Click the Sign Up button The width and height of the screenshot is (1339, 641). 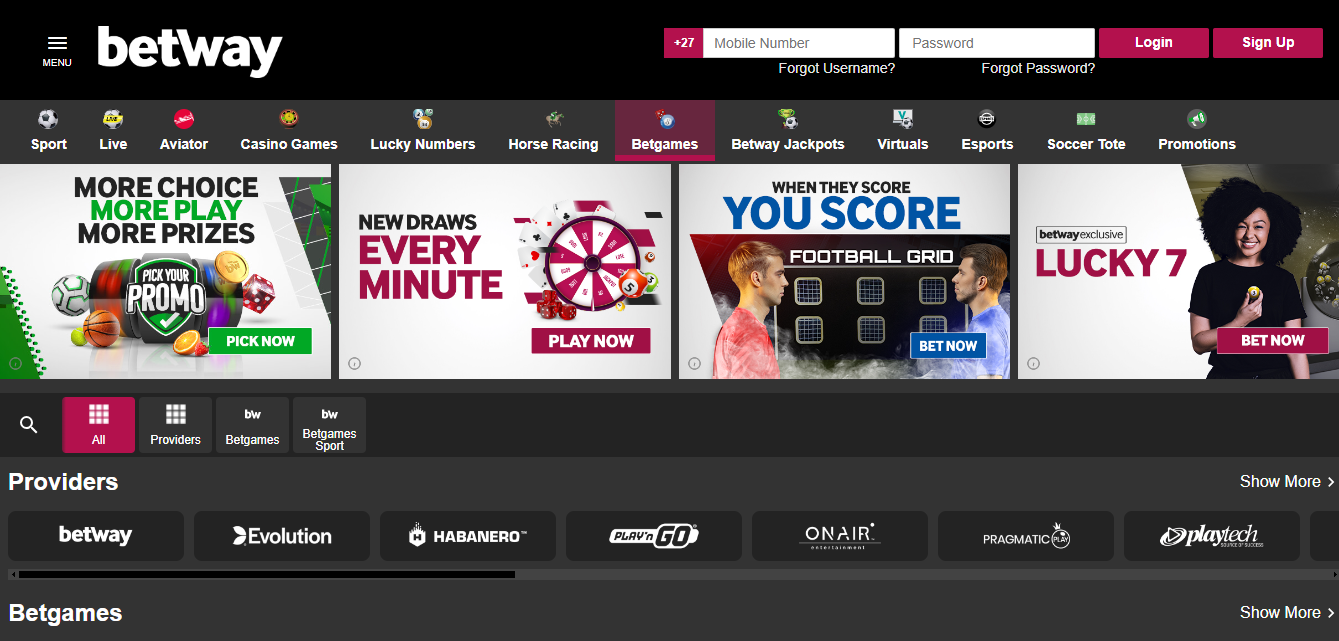click(1267, 43)
